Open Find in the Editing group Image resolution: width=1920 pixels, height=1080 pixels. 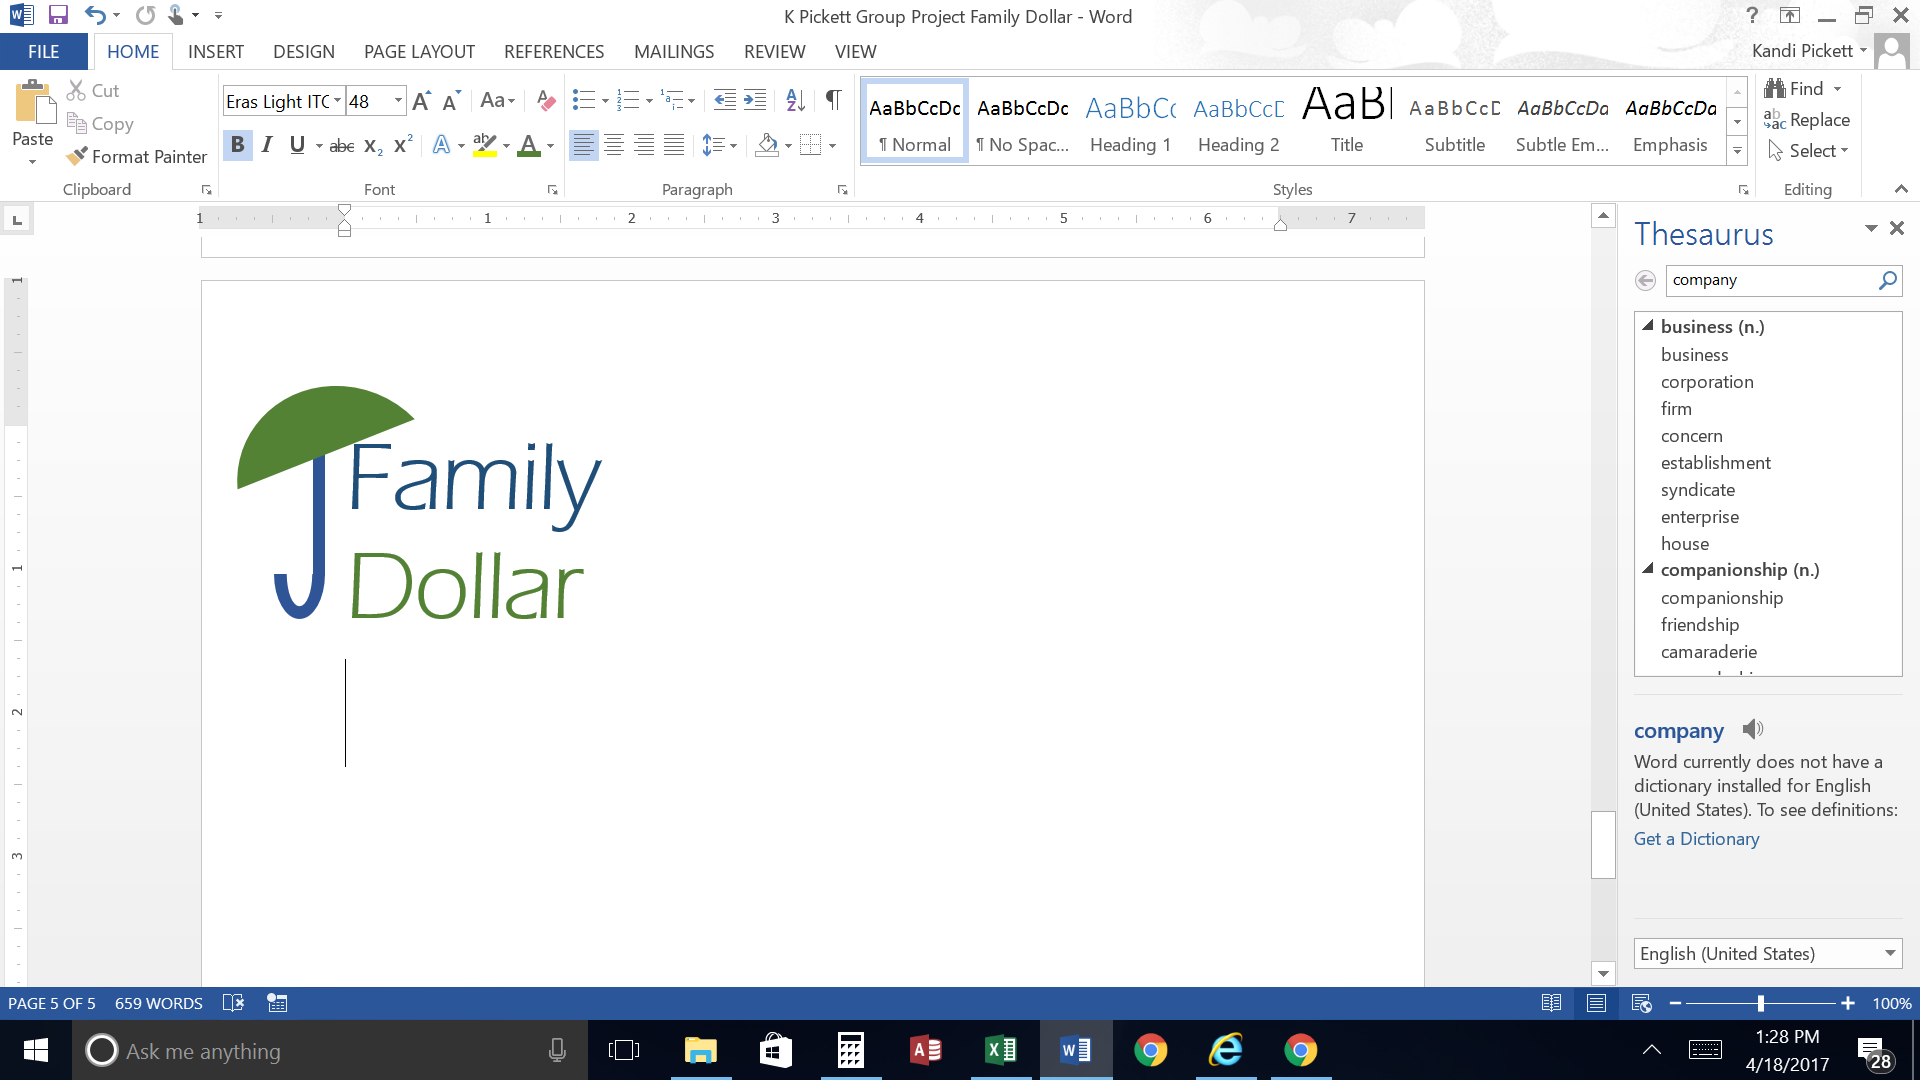tap(1805, 88)
